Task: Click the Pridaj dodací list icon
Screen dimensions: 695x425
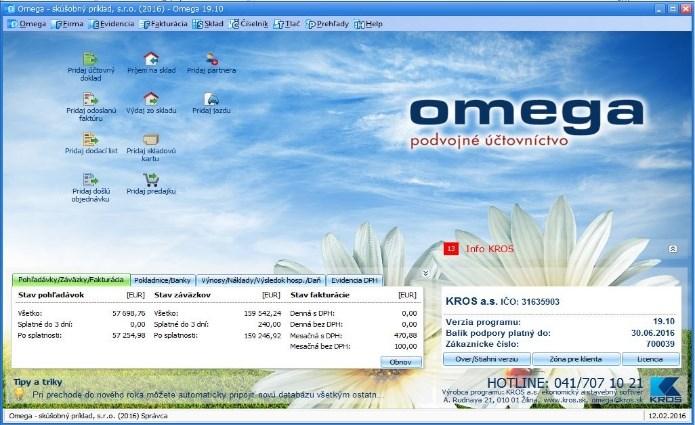Action: coord(90,139)
